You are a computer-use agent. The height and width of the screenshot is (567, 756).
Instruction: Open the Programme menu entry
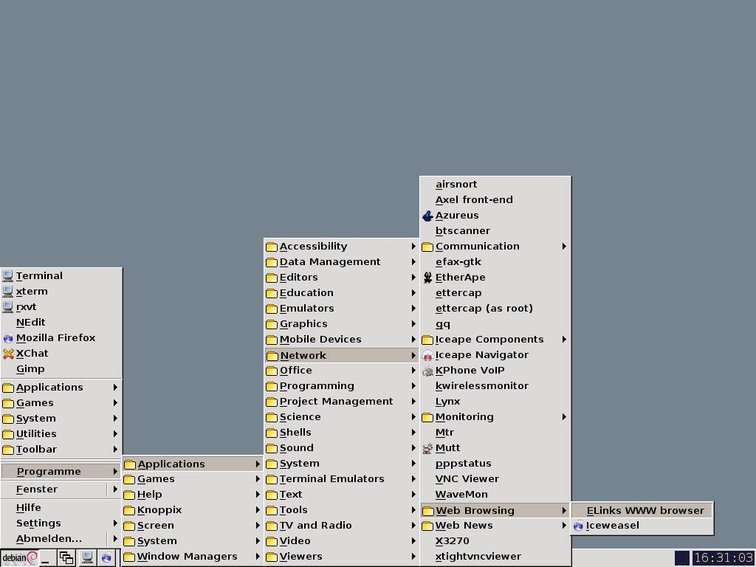(x=61, y=472)
